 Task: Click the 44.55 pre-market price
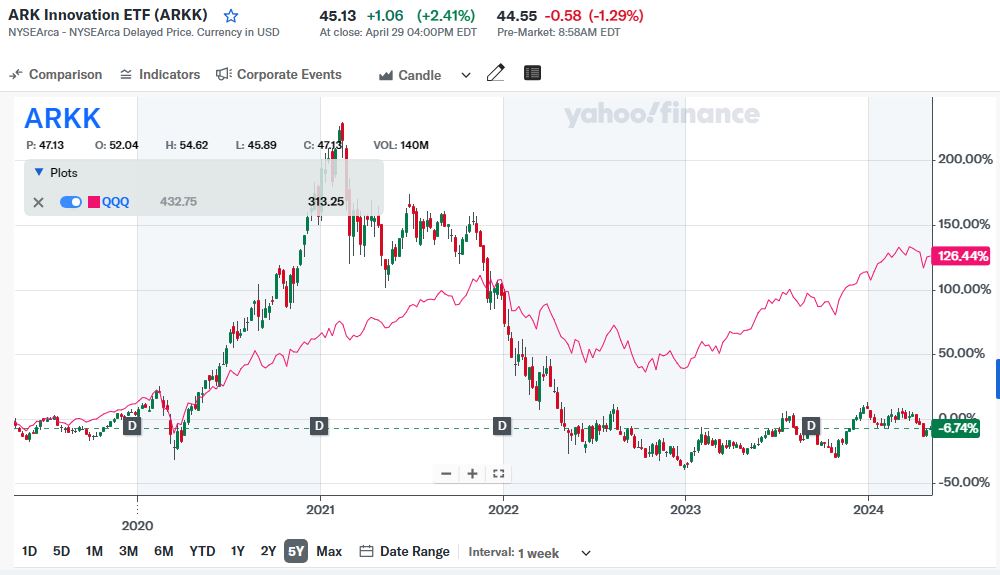coord(517,15)
